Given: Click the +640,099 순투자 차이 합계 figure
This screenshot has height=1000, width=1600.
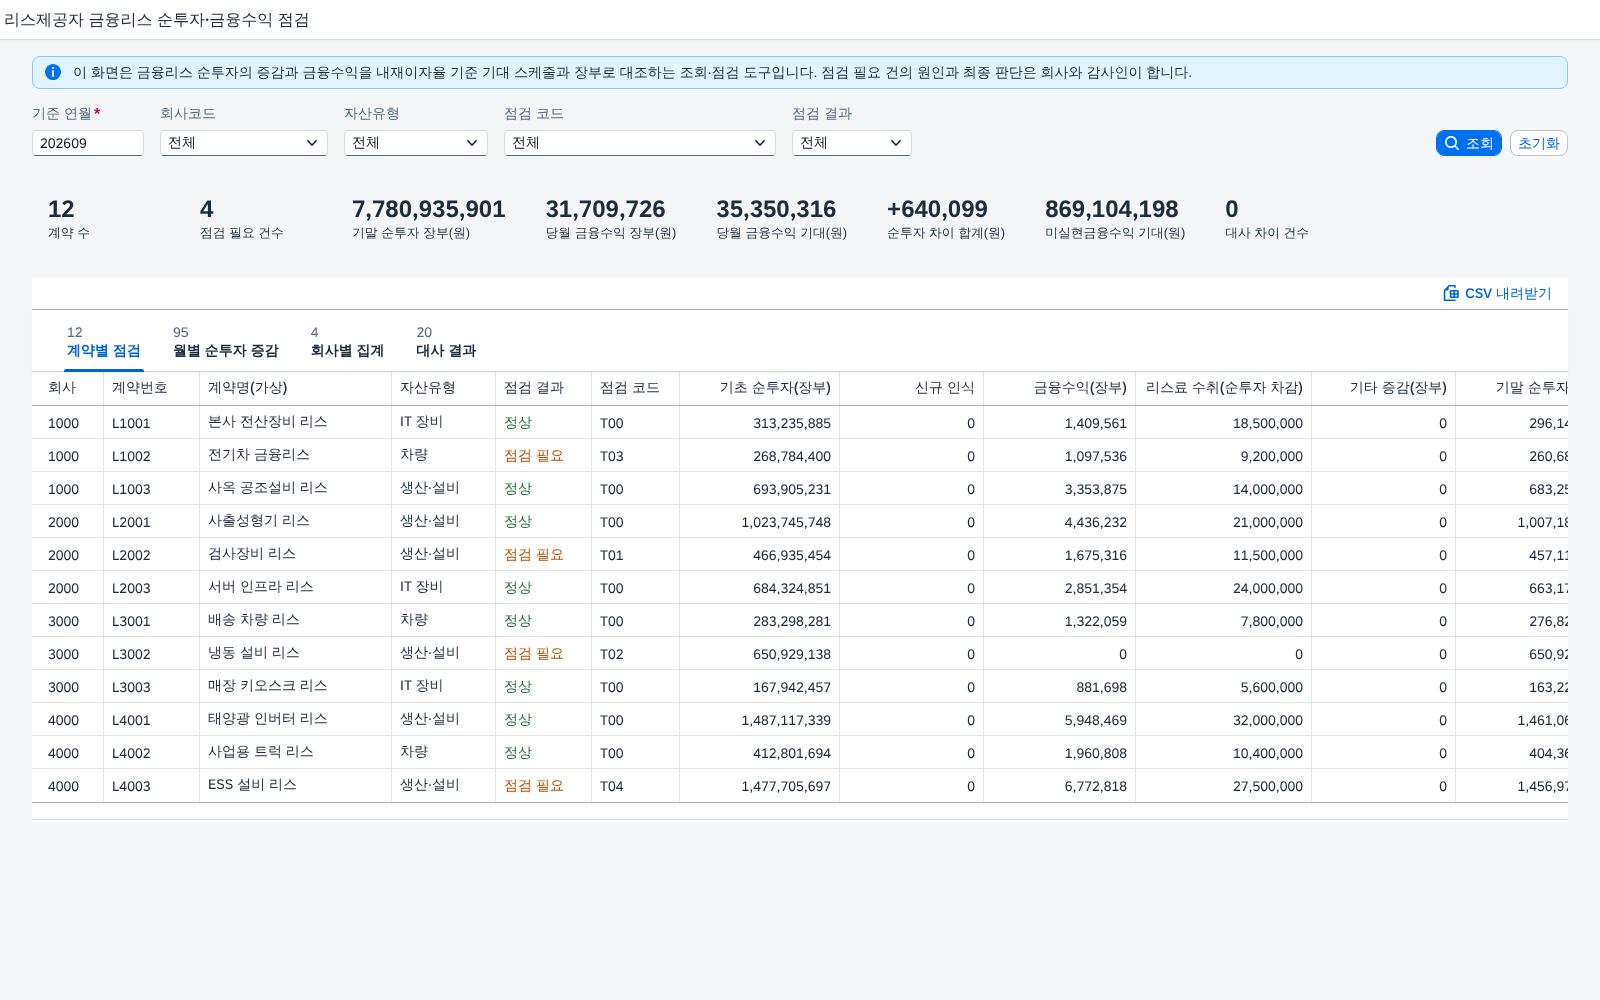Looking at the screenshot, I should click(x=937, y=209).
